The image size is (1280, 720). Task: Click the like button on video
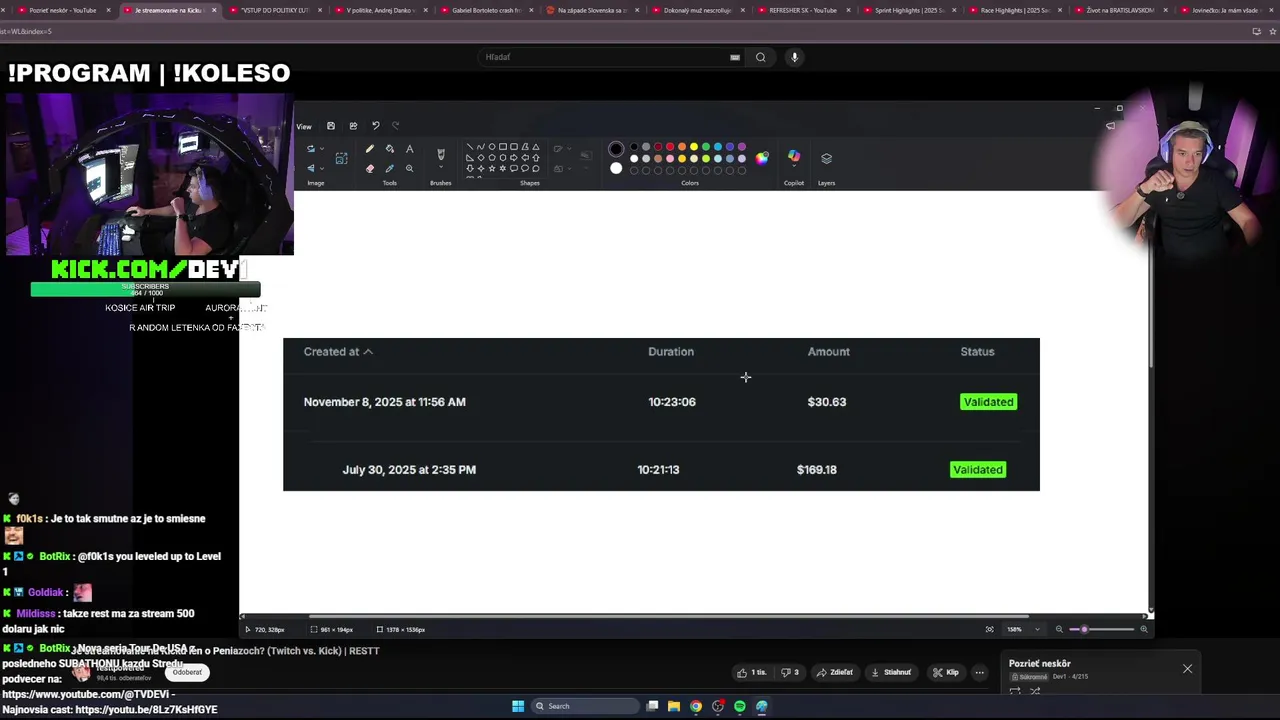coord(752,672)
